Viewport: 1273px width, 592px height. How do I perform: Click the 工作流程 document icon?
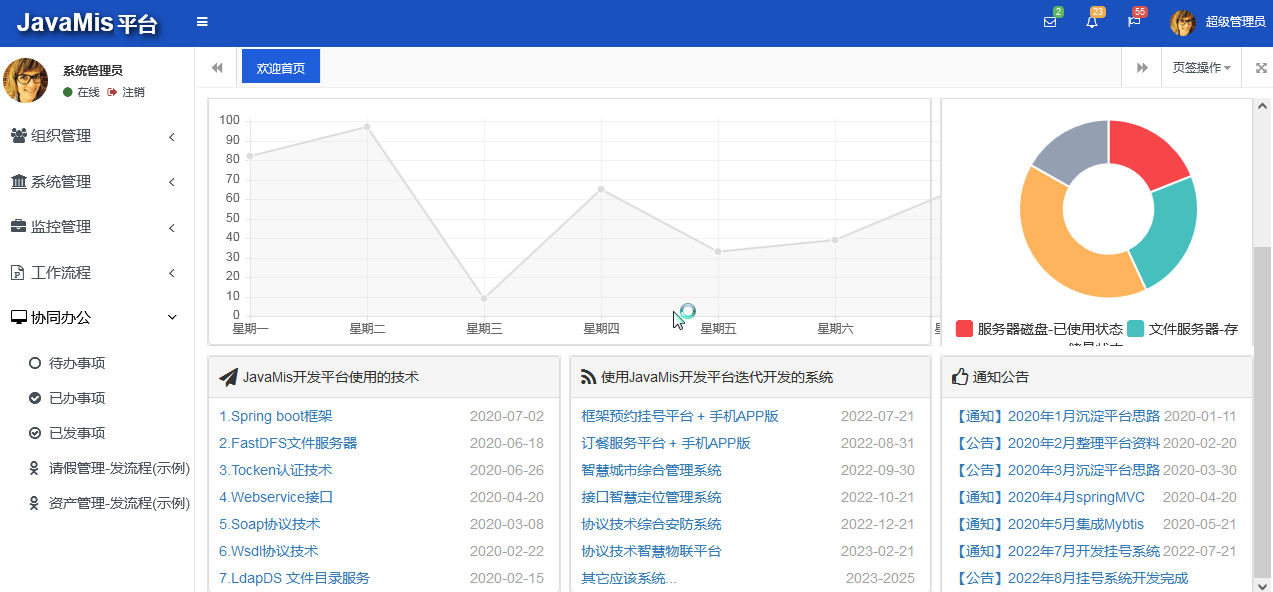coord(18,272)
